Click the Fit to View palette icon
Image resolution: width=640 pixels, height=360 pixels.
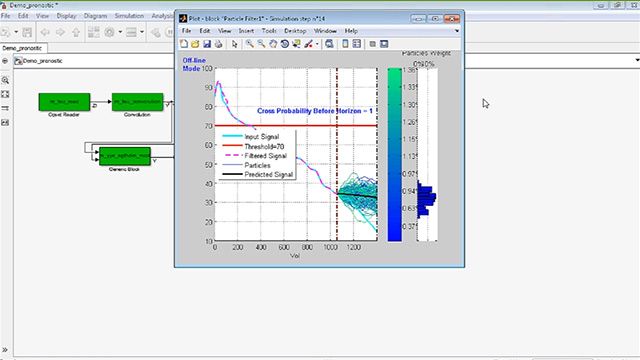5,94
